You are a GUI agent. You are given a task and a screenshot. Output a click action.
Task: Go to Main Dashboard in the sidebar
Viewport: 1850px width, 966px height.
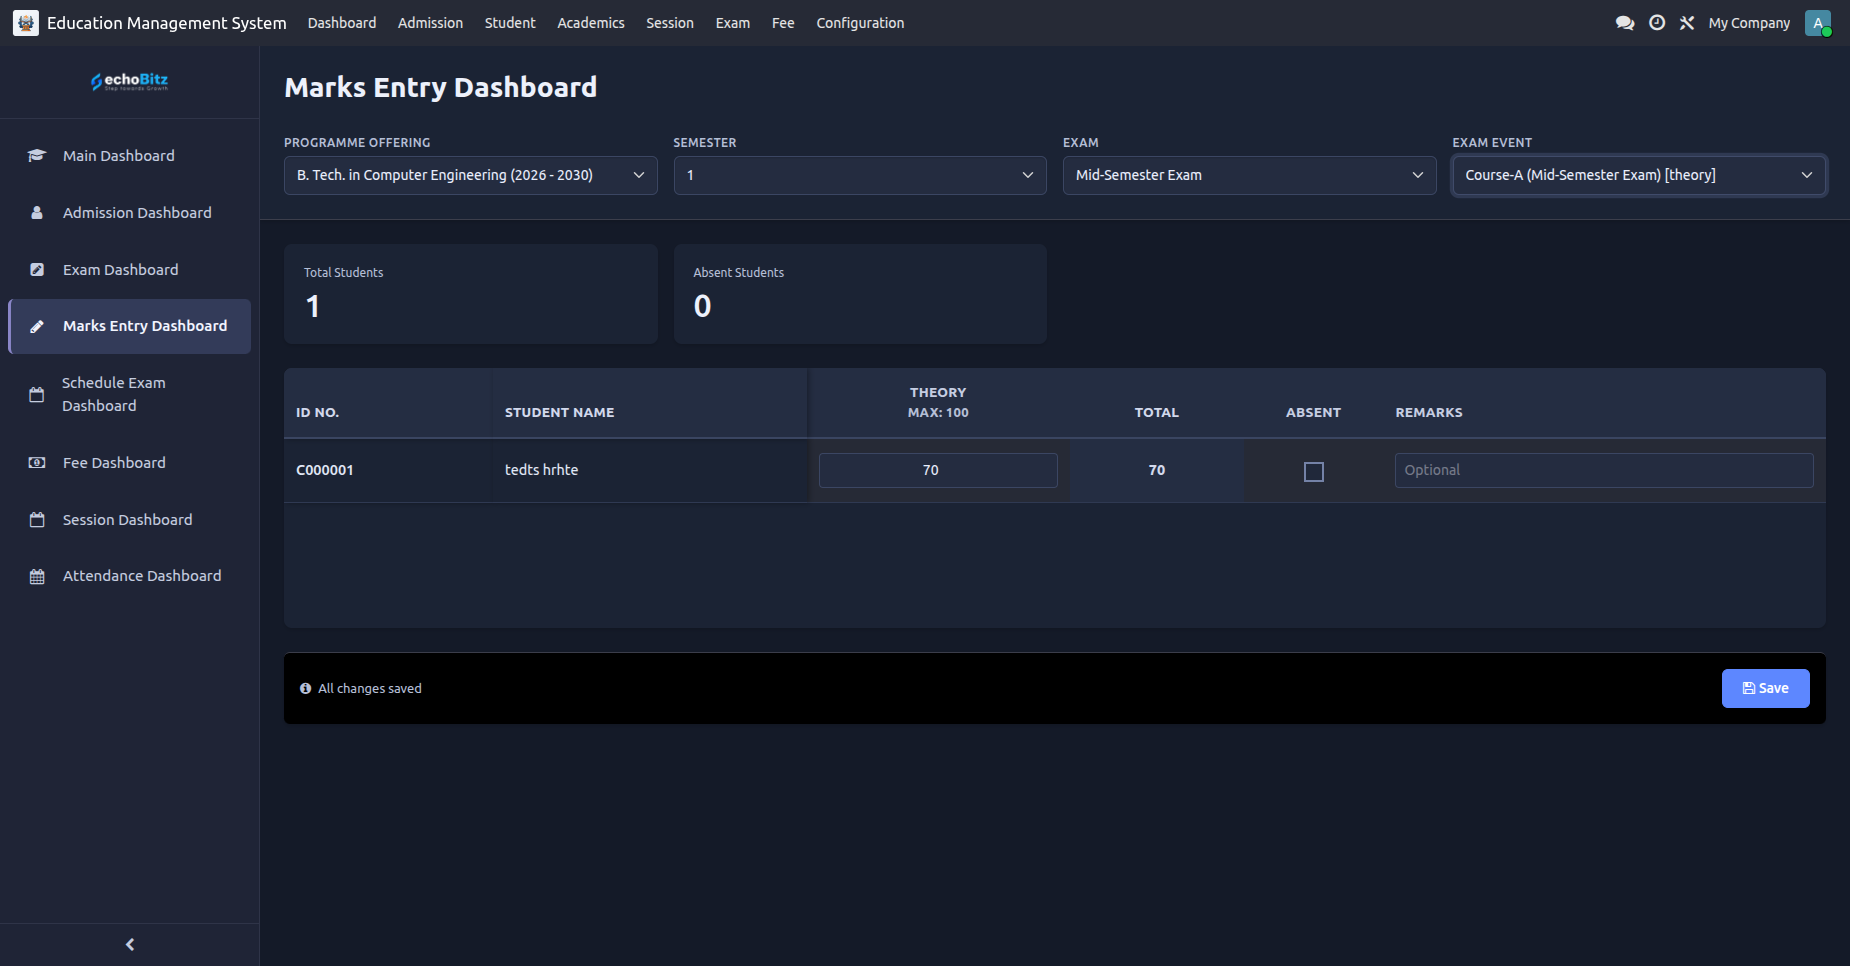[x=130, y=156]
